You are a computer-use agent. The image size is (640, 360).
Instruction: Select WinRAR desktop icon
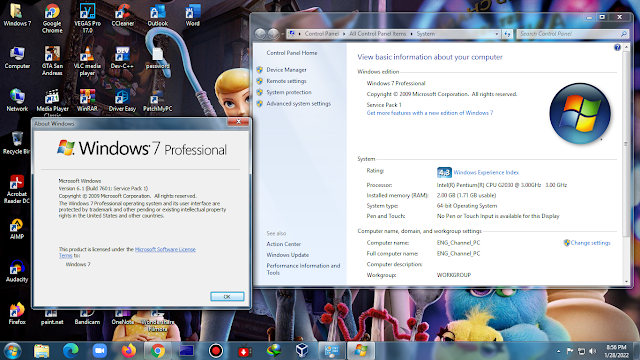pyautogui.click(x=87, y=100)
